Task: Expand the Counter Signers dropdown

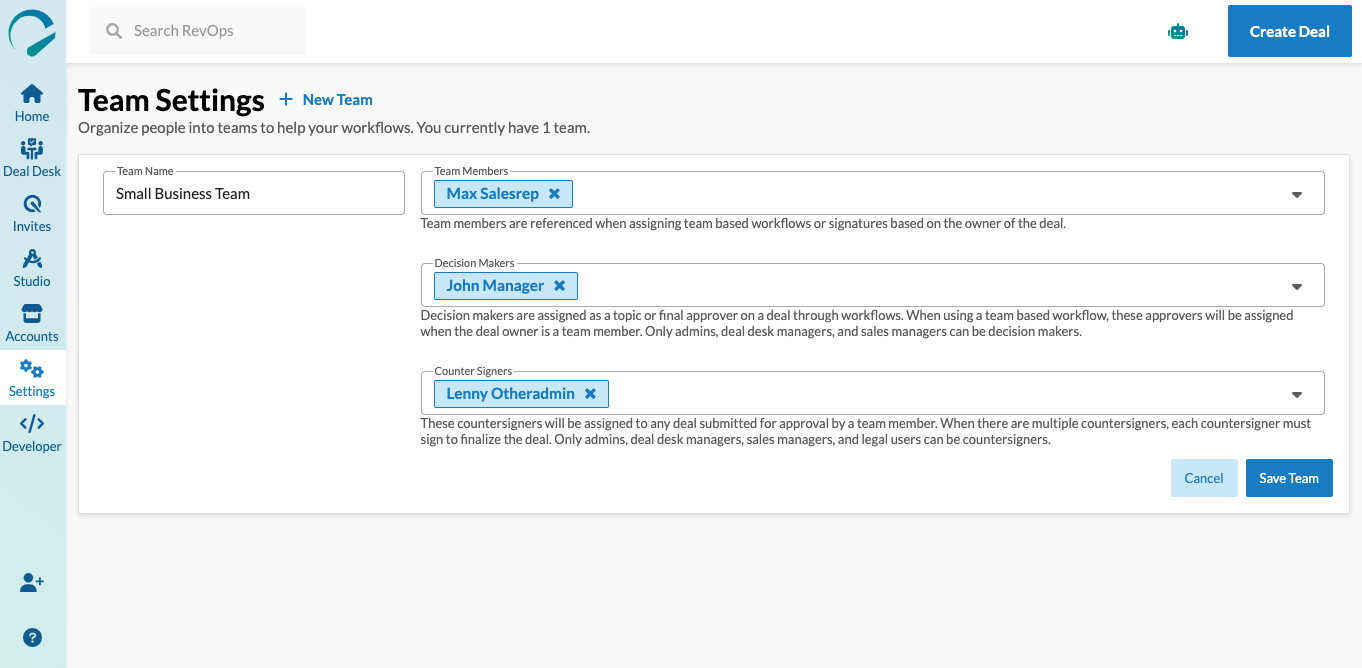Action: (1297, 393)
